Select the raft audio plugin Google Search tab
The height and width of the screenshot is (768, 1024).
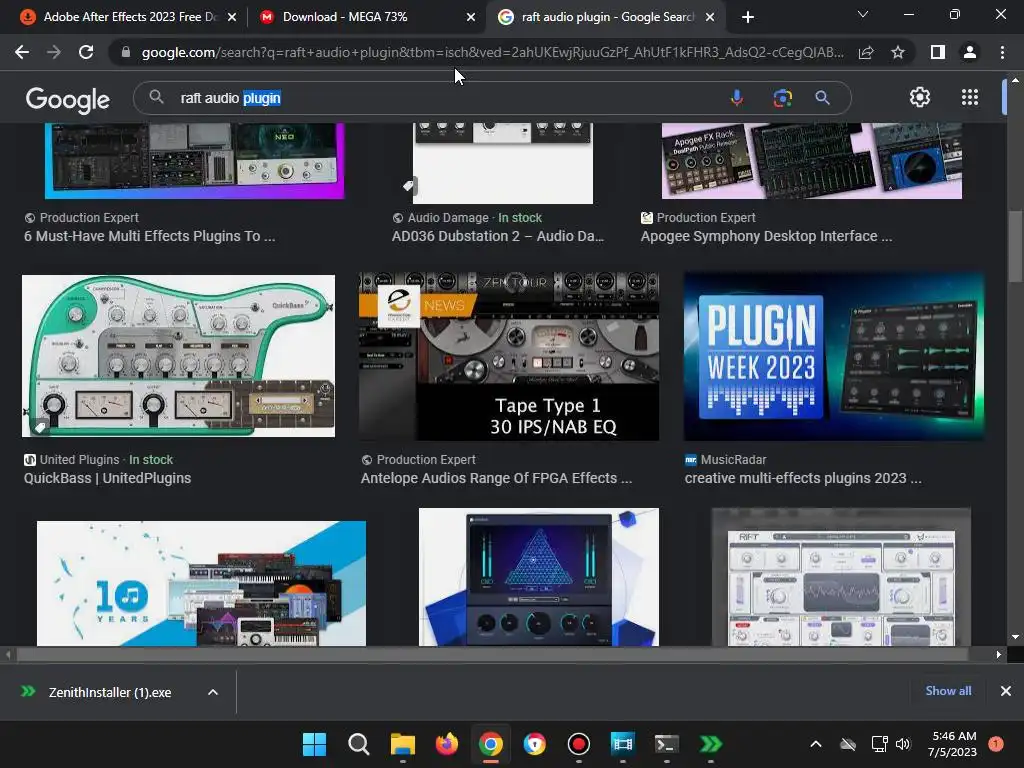tap(604, 17)
